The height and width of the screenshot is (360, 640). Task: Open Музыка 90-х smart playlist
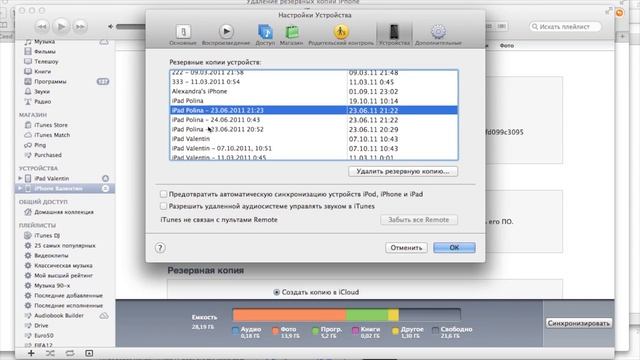[52, 286]
